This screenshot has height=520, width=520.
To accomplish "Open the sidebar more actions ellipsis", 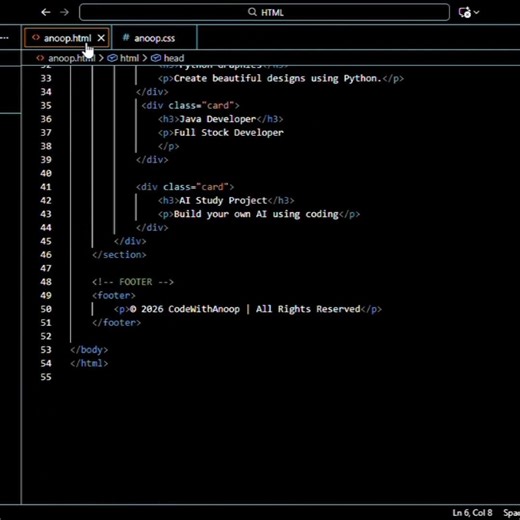I will (5, 38).
